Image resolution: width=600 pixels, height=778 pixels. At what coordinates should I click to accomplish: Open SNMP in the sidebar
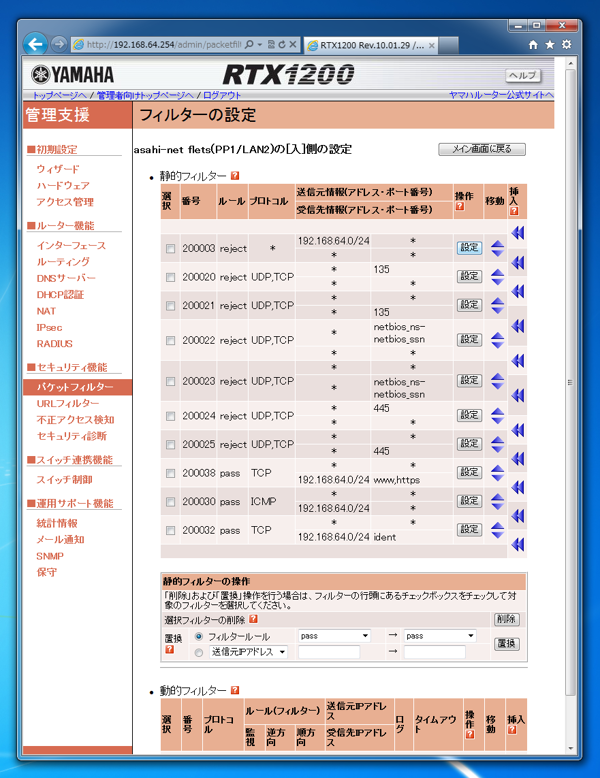(50, 556)
